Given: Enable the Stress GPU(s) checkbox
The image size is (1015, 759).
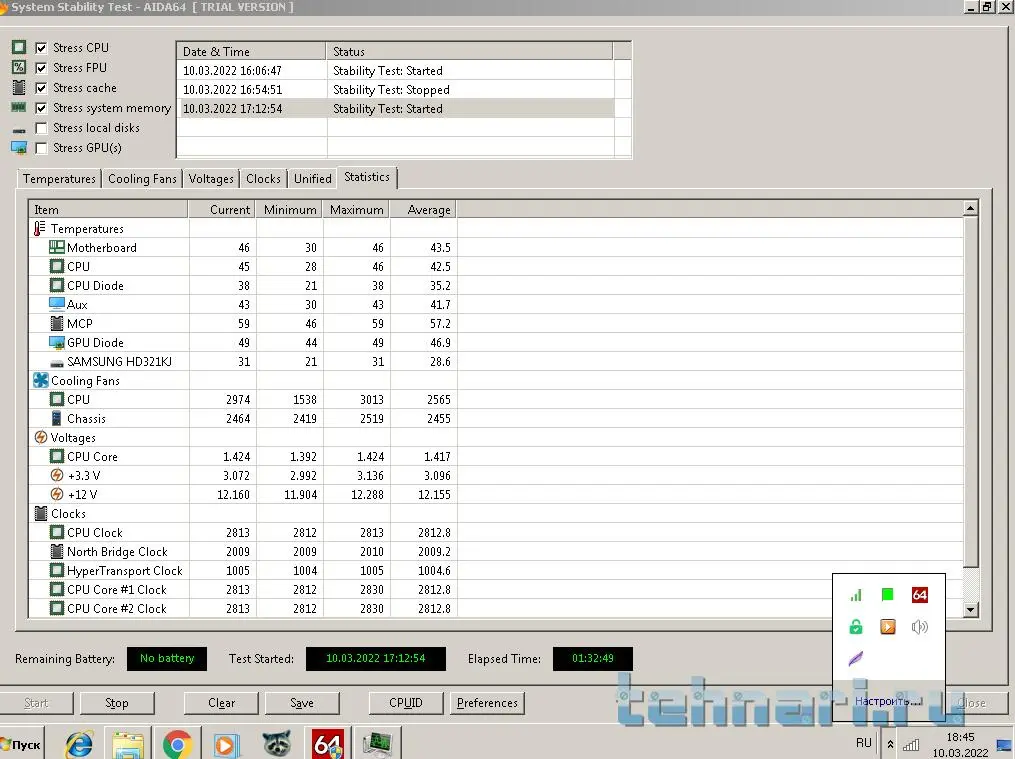Looking at the screenshot, I should point(41,148).
